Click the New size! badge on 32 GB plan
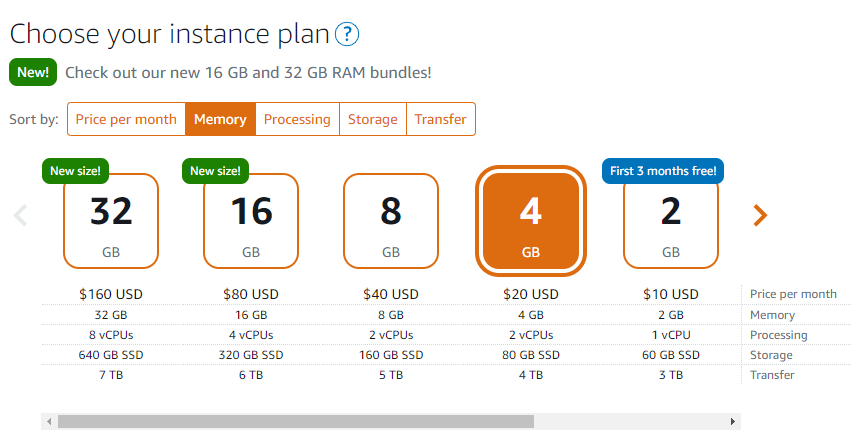 [75, 171]
